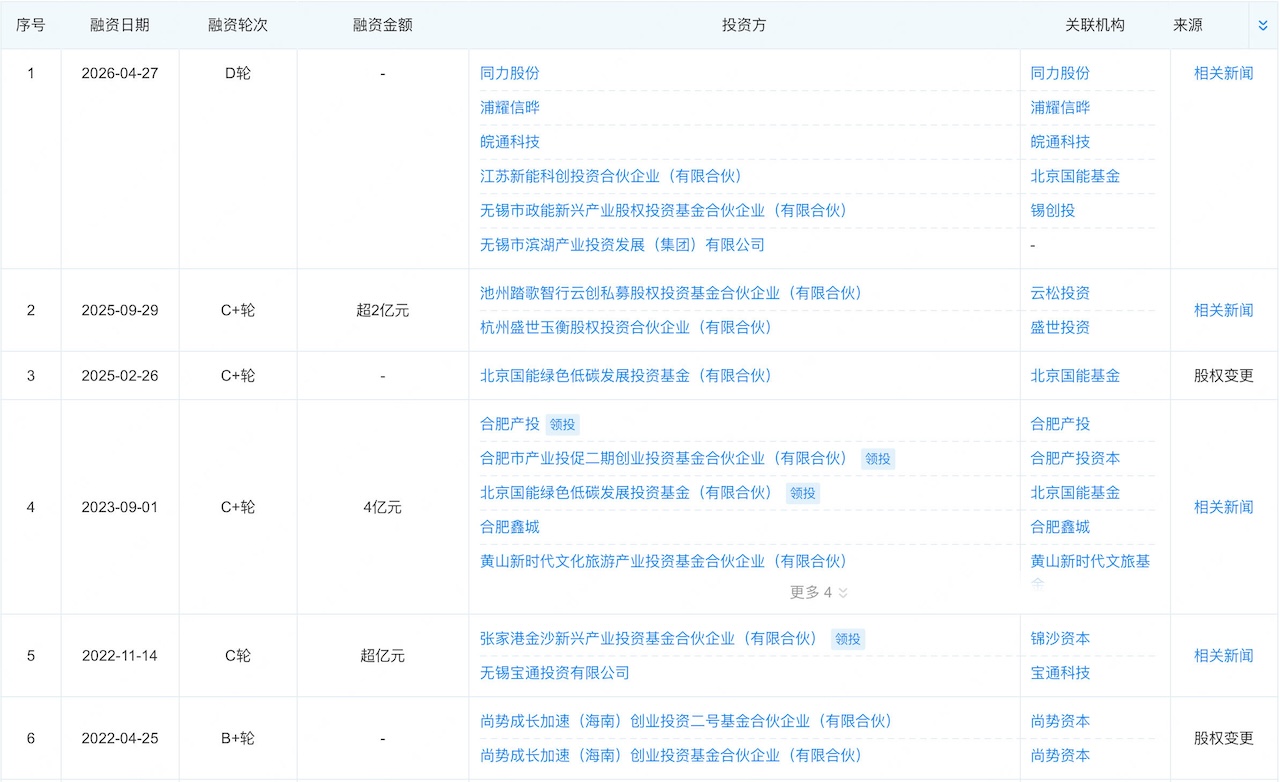Click the 融资金额 column header
The image size is (1280, 782).
[x=383, y=25]
